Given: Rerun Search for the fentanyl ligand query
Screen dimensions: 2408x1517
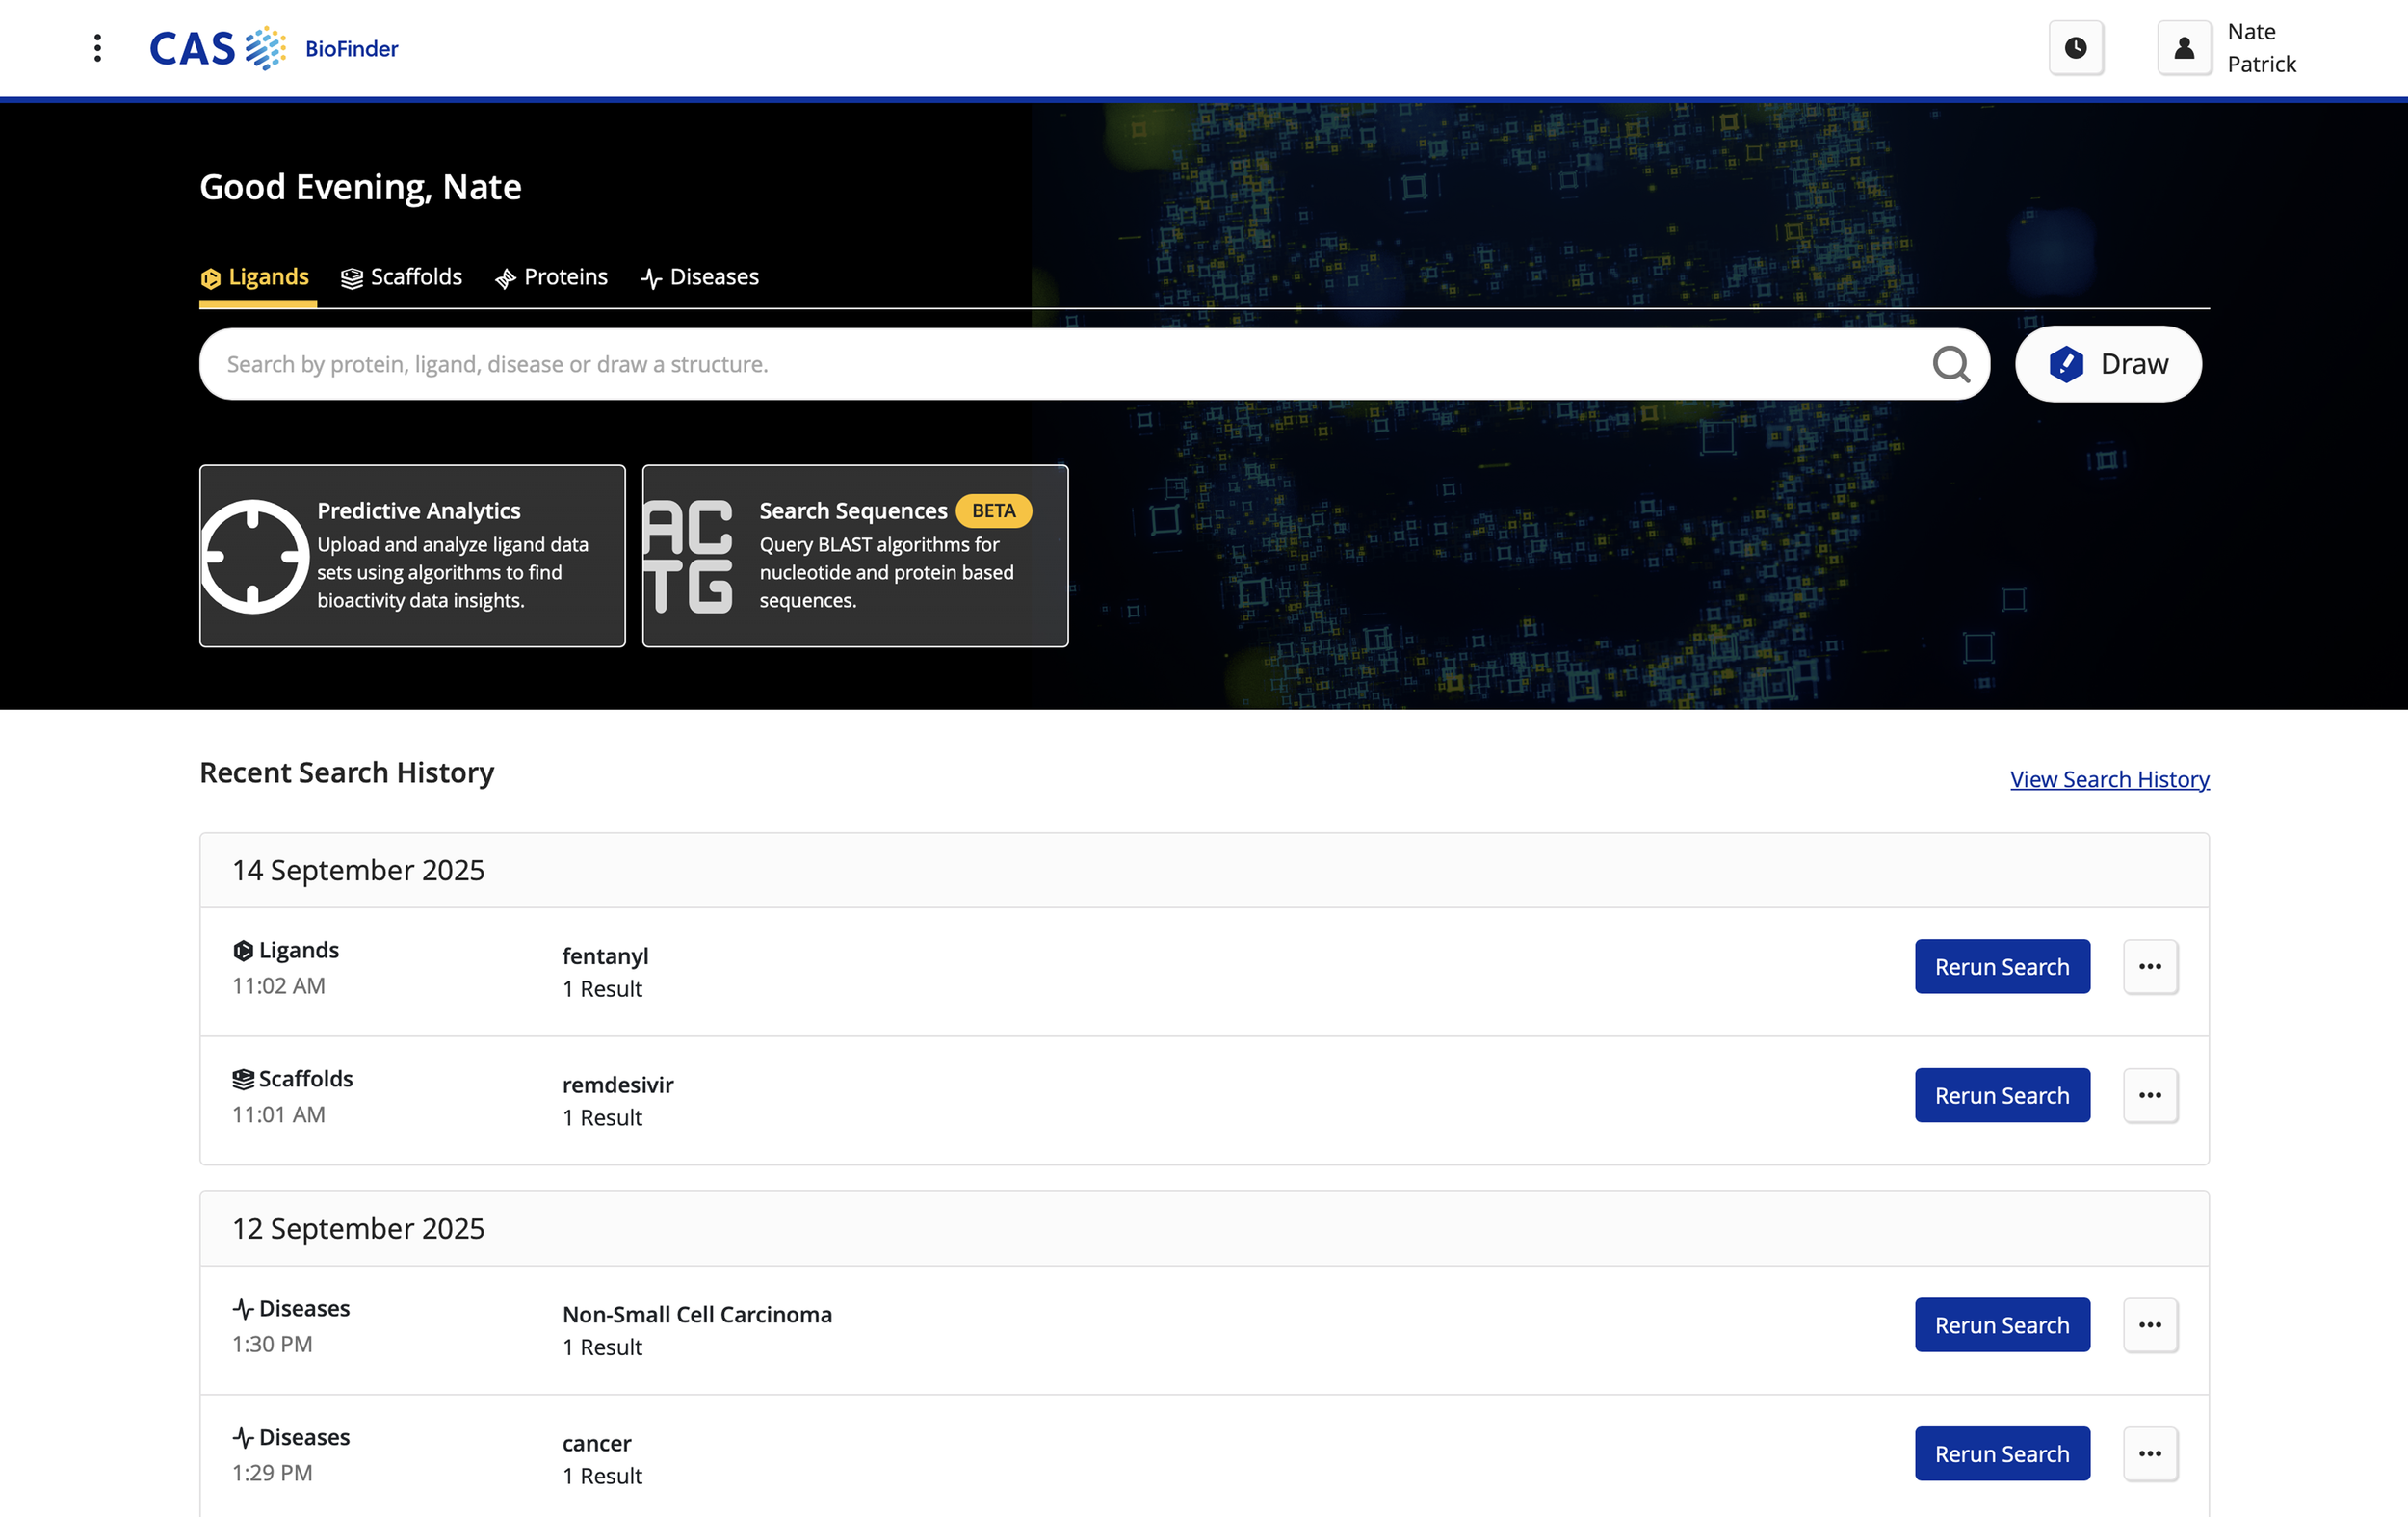Looking at the screenshot, I should pos(2002,966).
